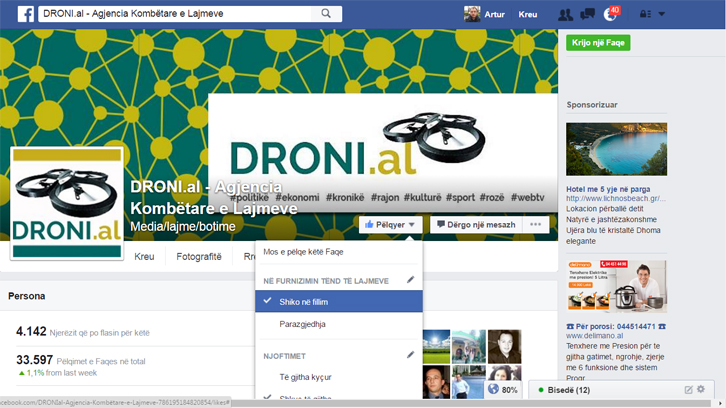Collapse the Pëlqyer dropdown button

[x=391, y=225]
